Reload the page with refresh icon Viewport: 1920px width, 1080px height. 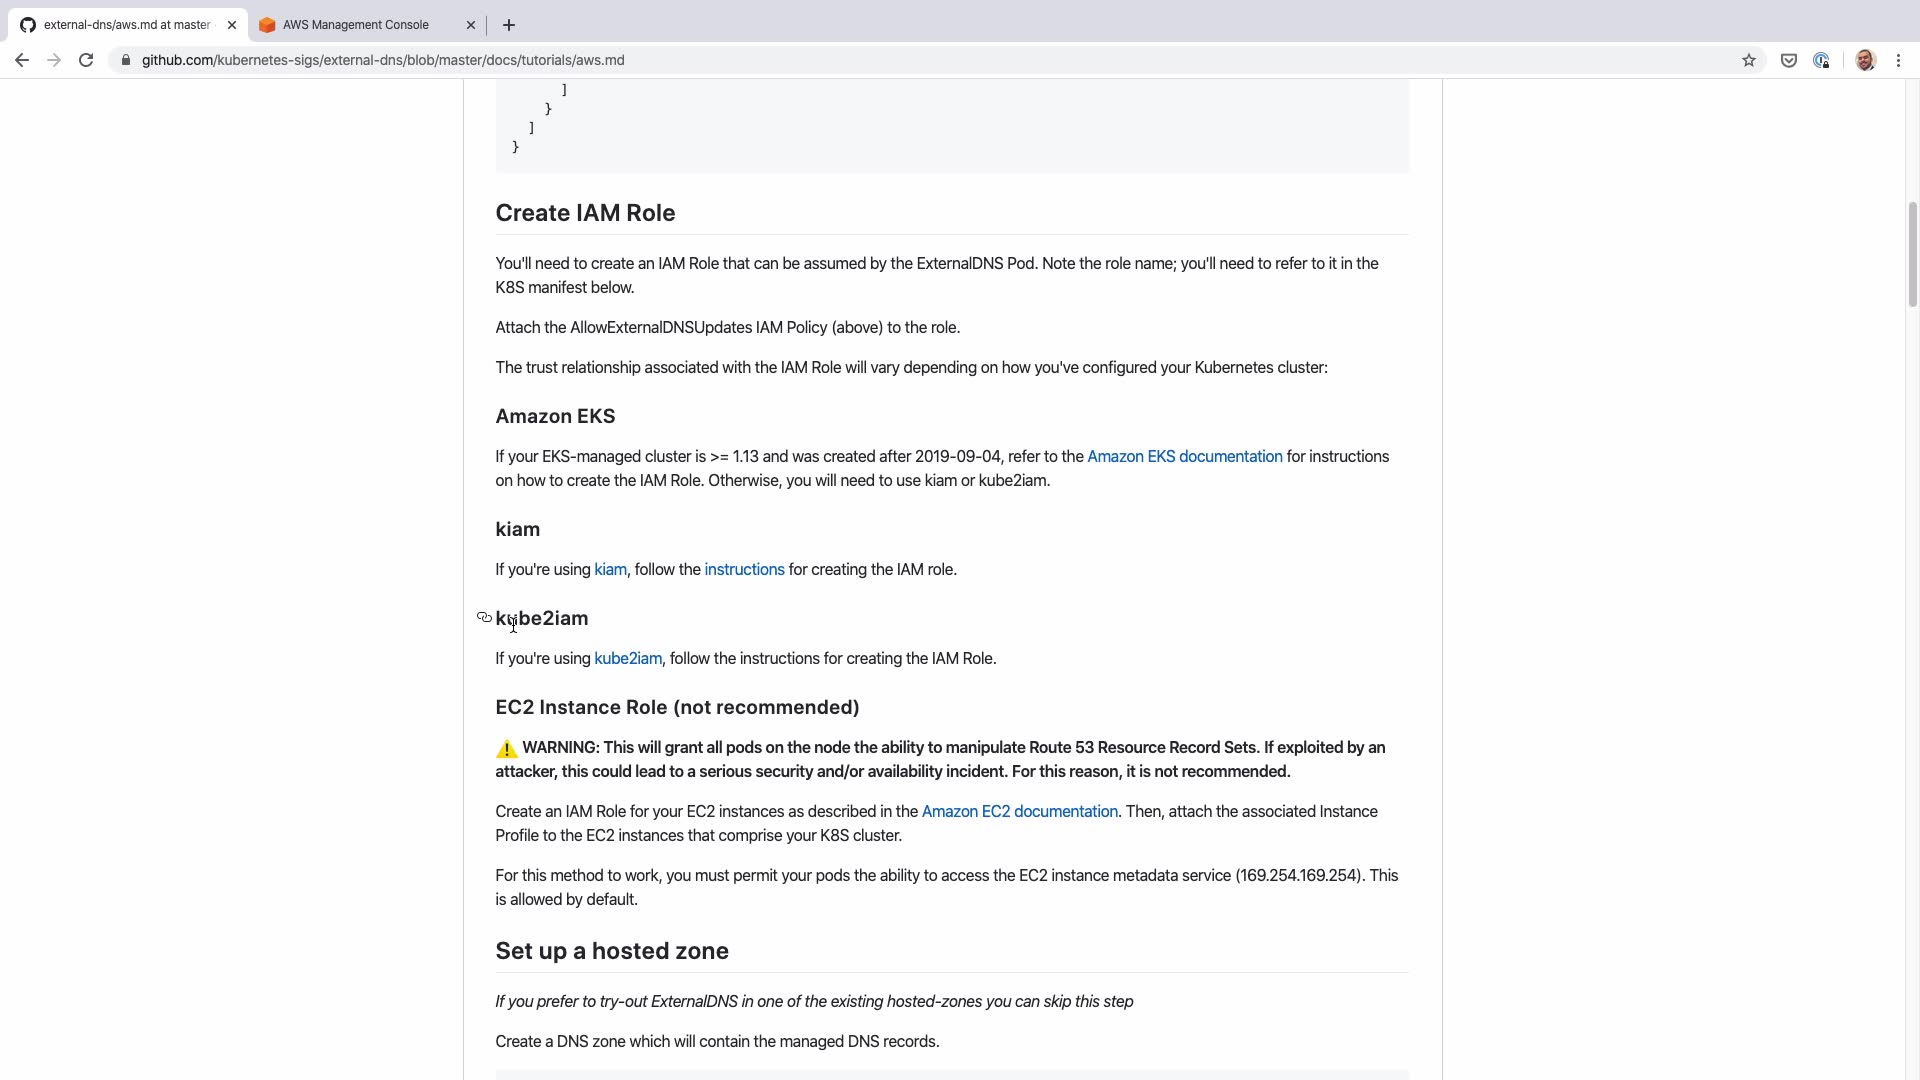[86, 60]
